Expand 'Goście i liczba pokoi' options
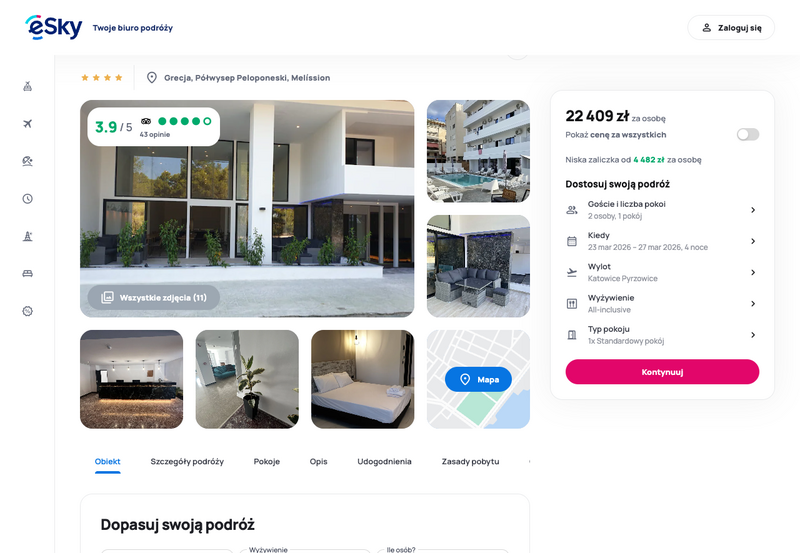Viewport: 800px width, 553px height. coord(662,210)
